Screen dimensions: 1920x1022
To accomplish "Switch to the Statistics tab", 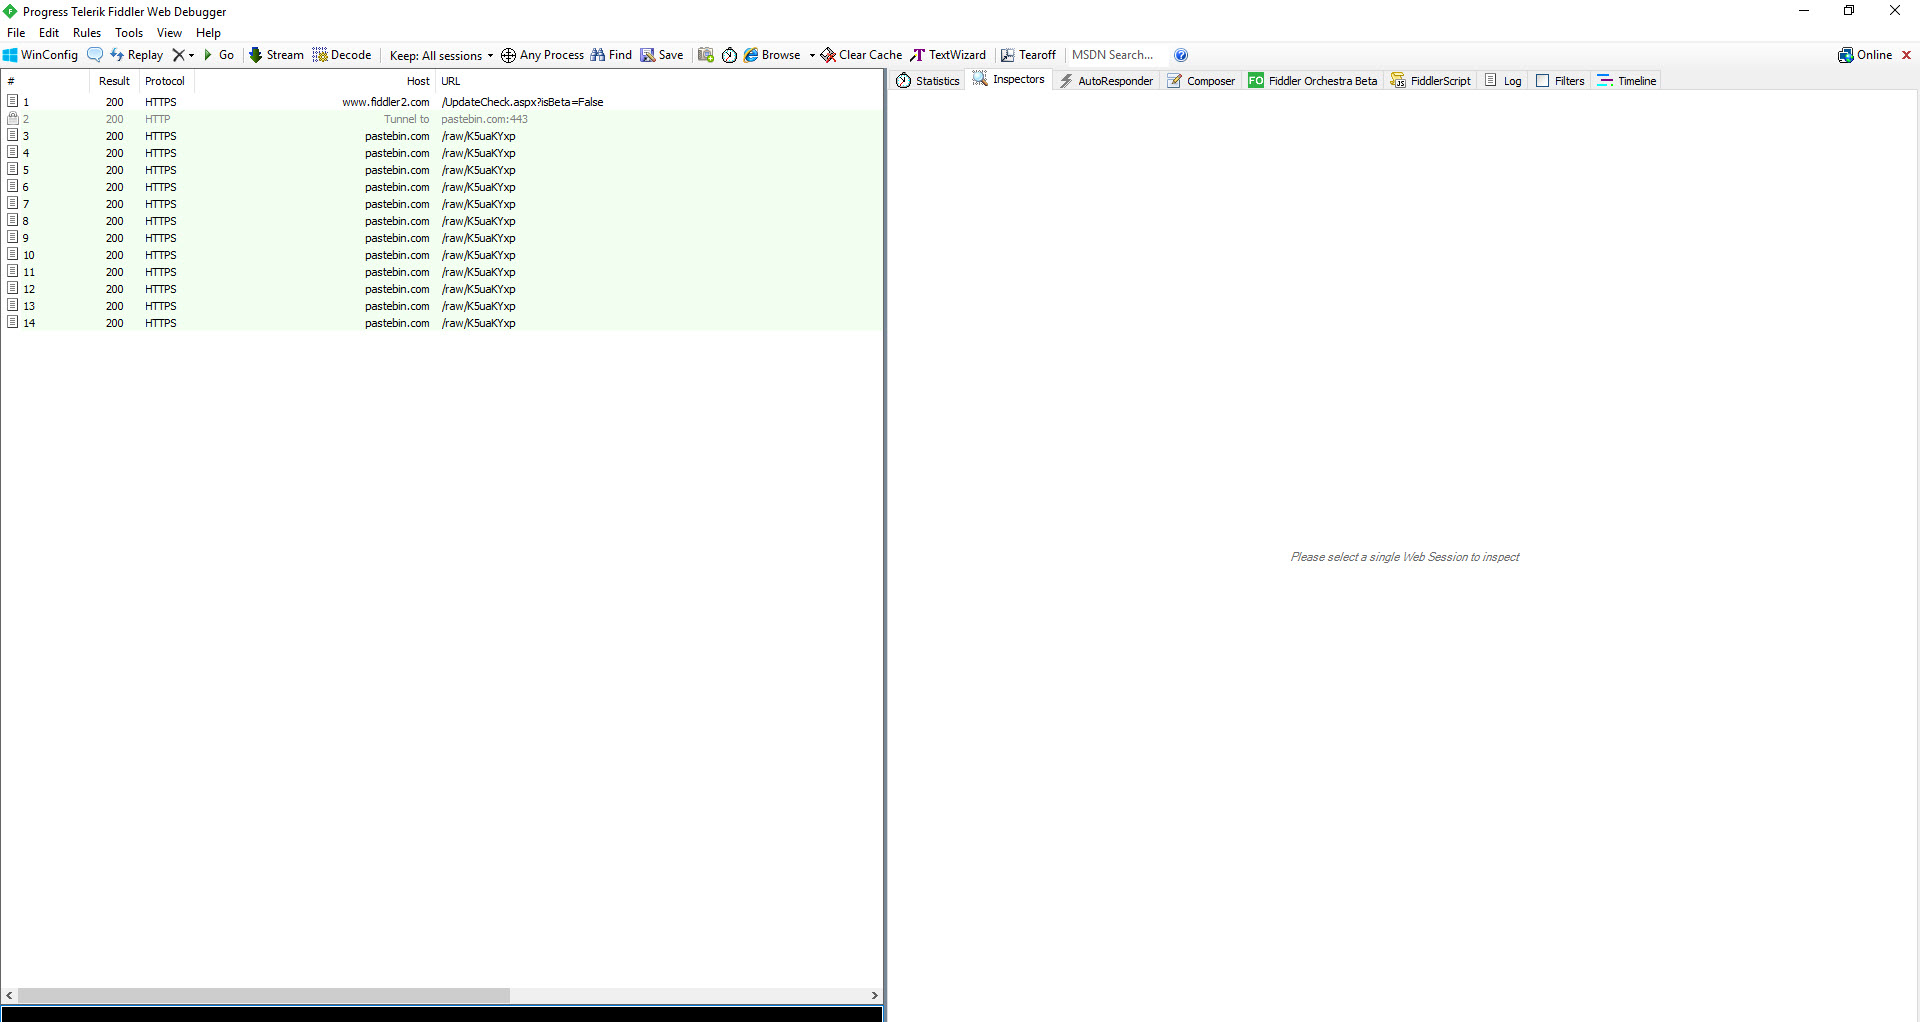I will coord(928,81).
